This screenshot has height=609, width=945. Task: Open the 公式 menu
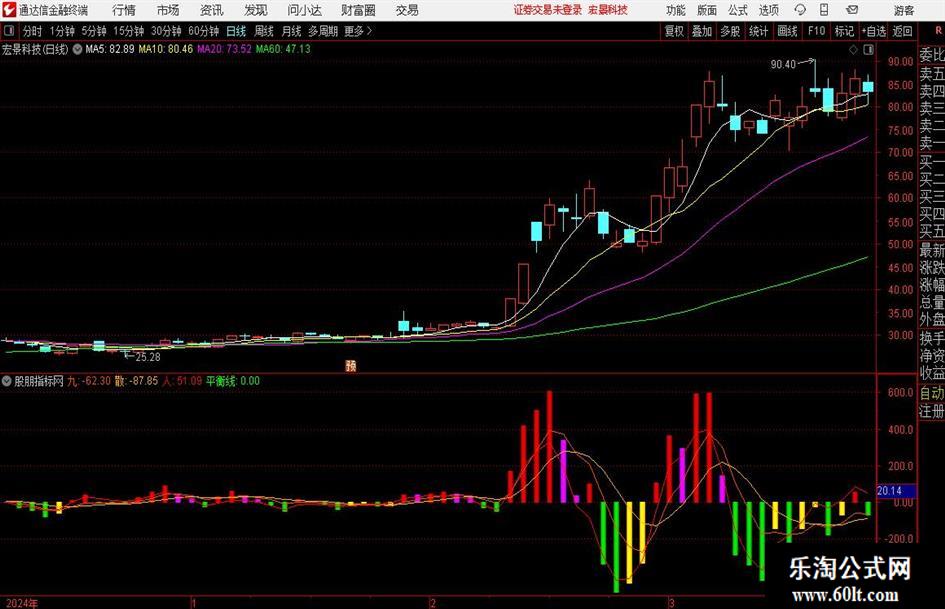click(738, 10)
